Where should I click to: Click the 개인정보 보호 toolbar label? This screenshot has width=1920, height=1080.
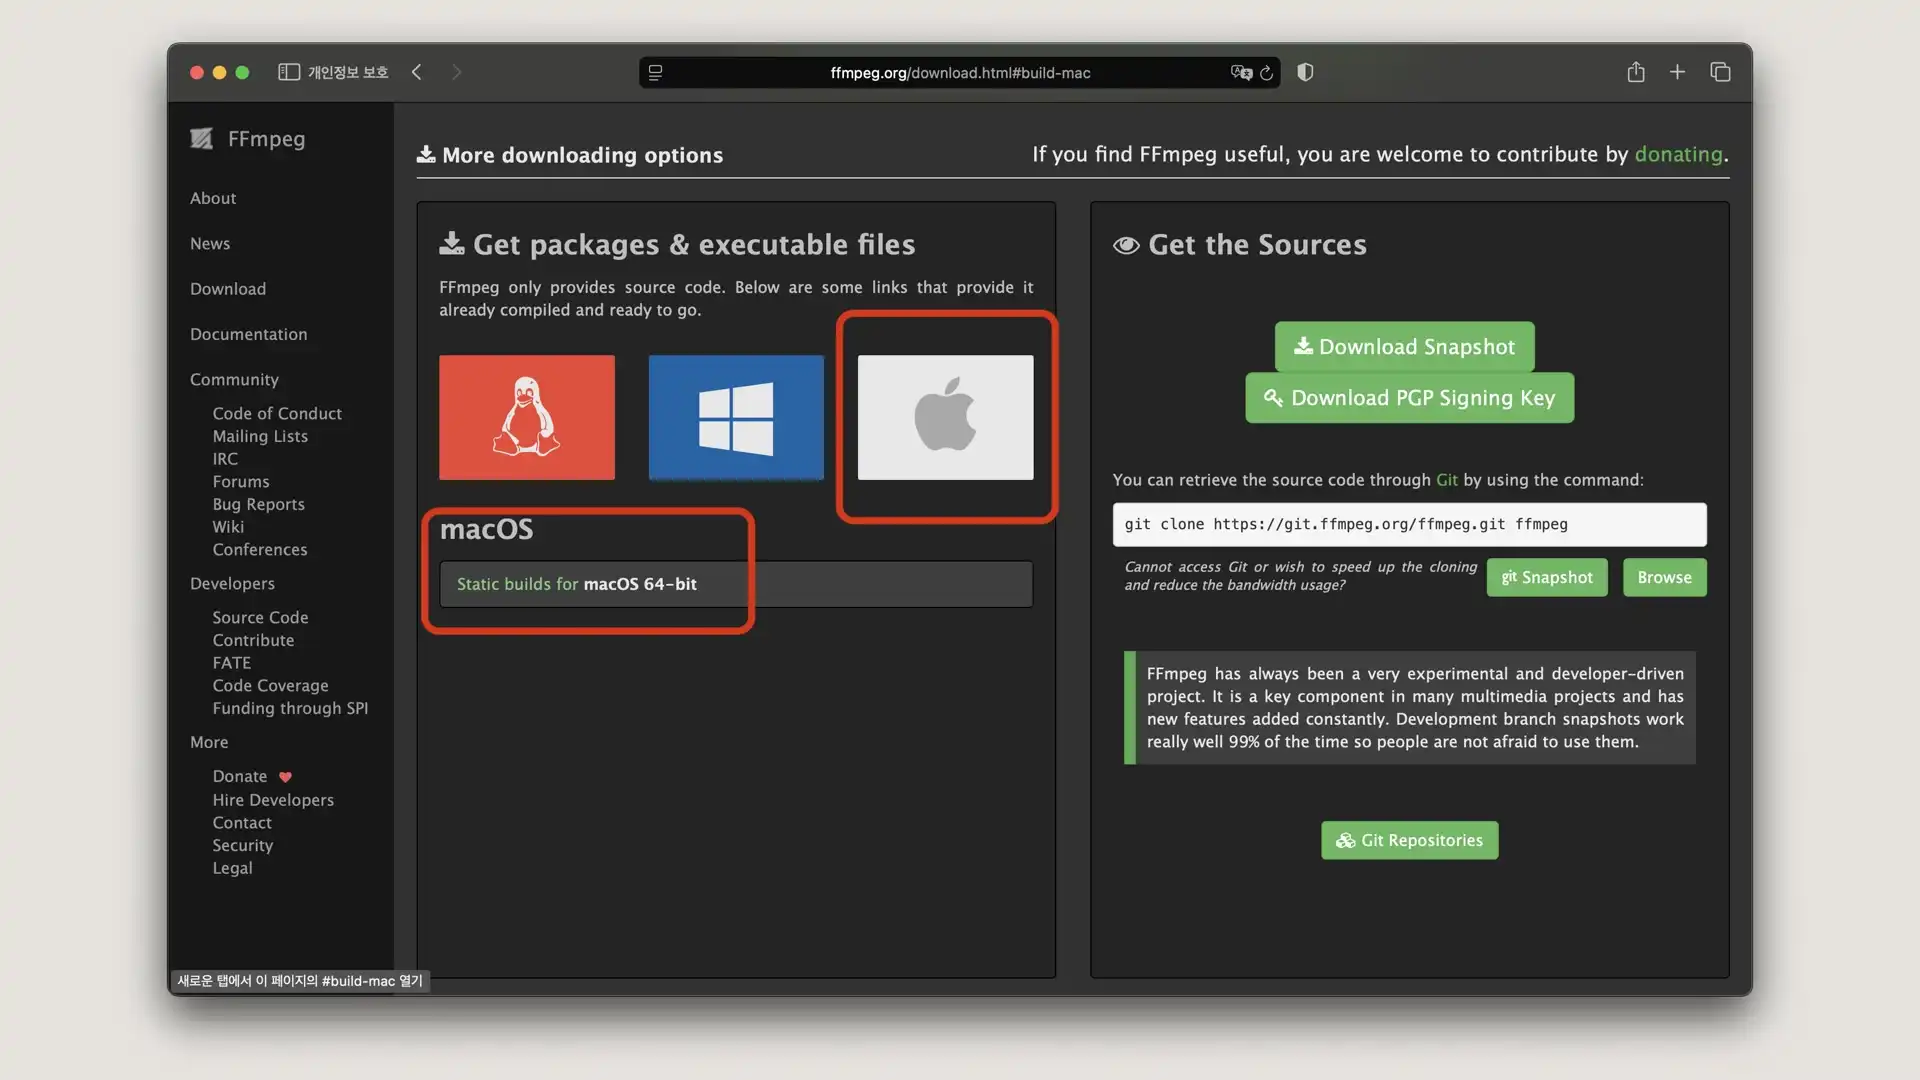pos(348,72)
